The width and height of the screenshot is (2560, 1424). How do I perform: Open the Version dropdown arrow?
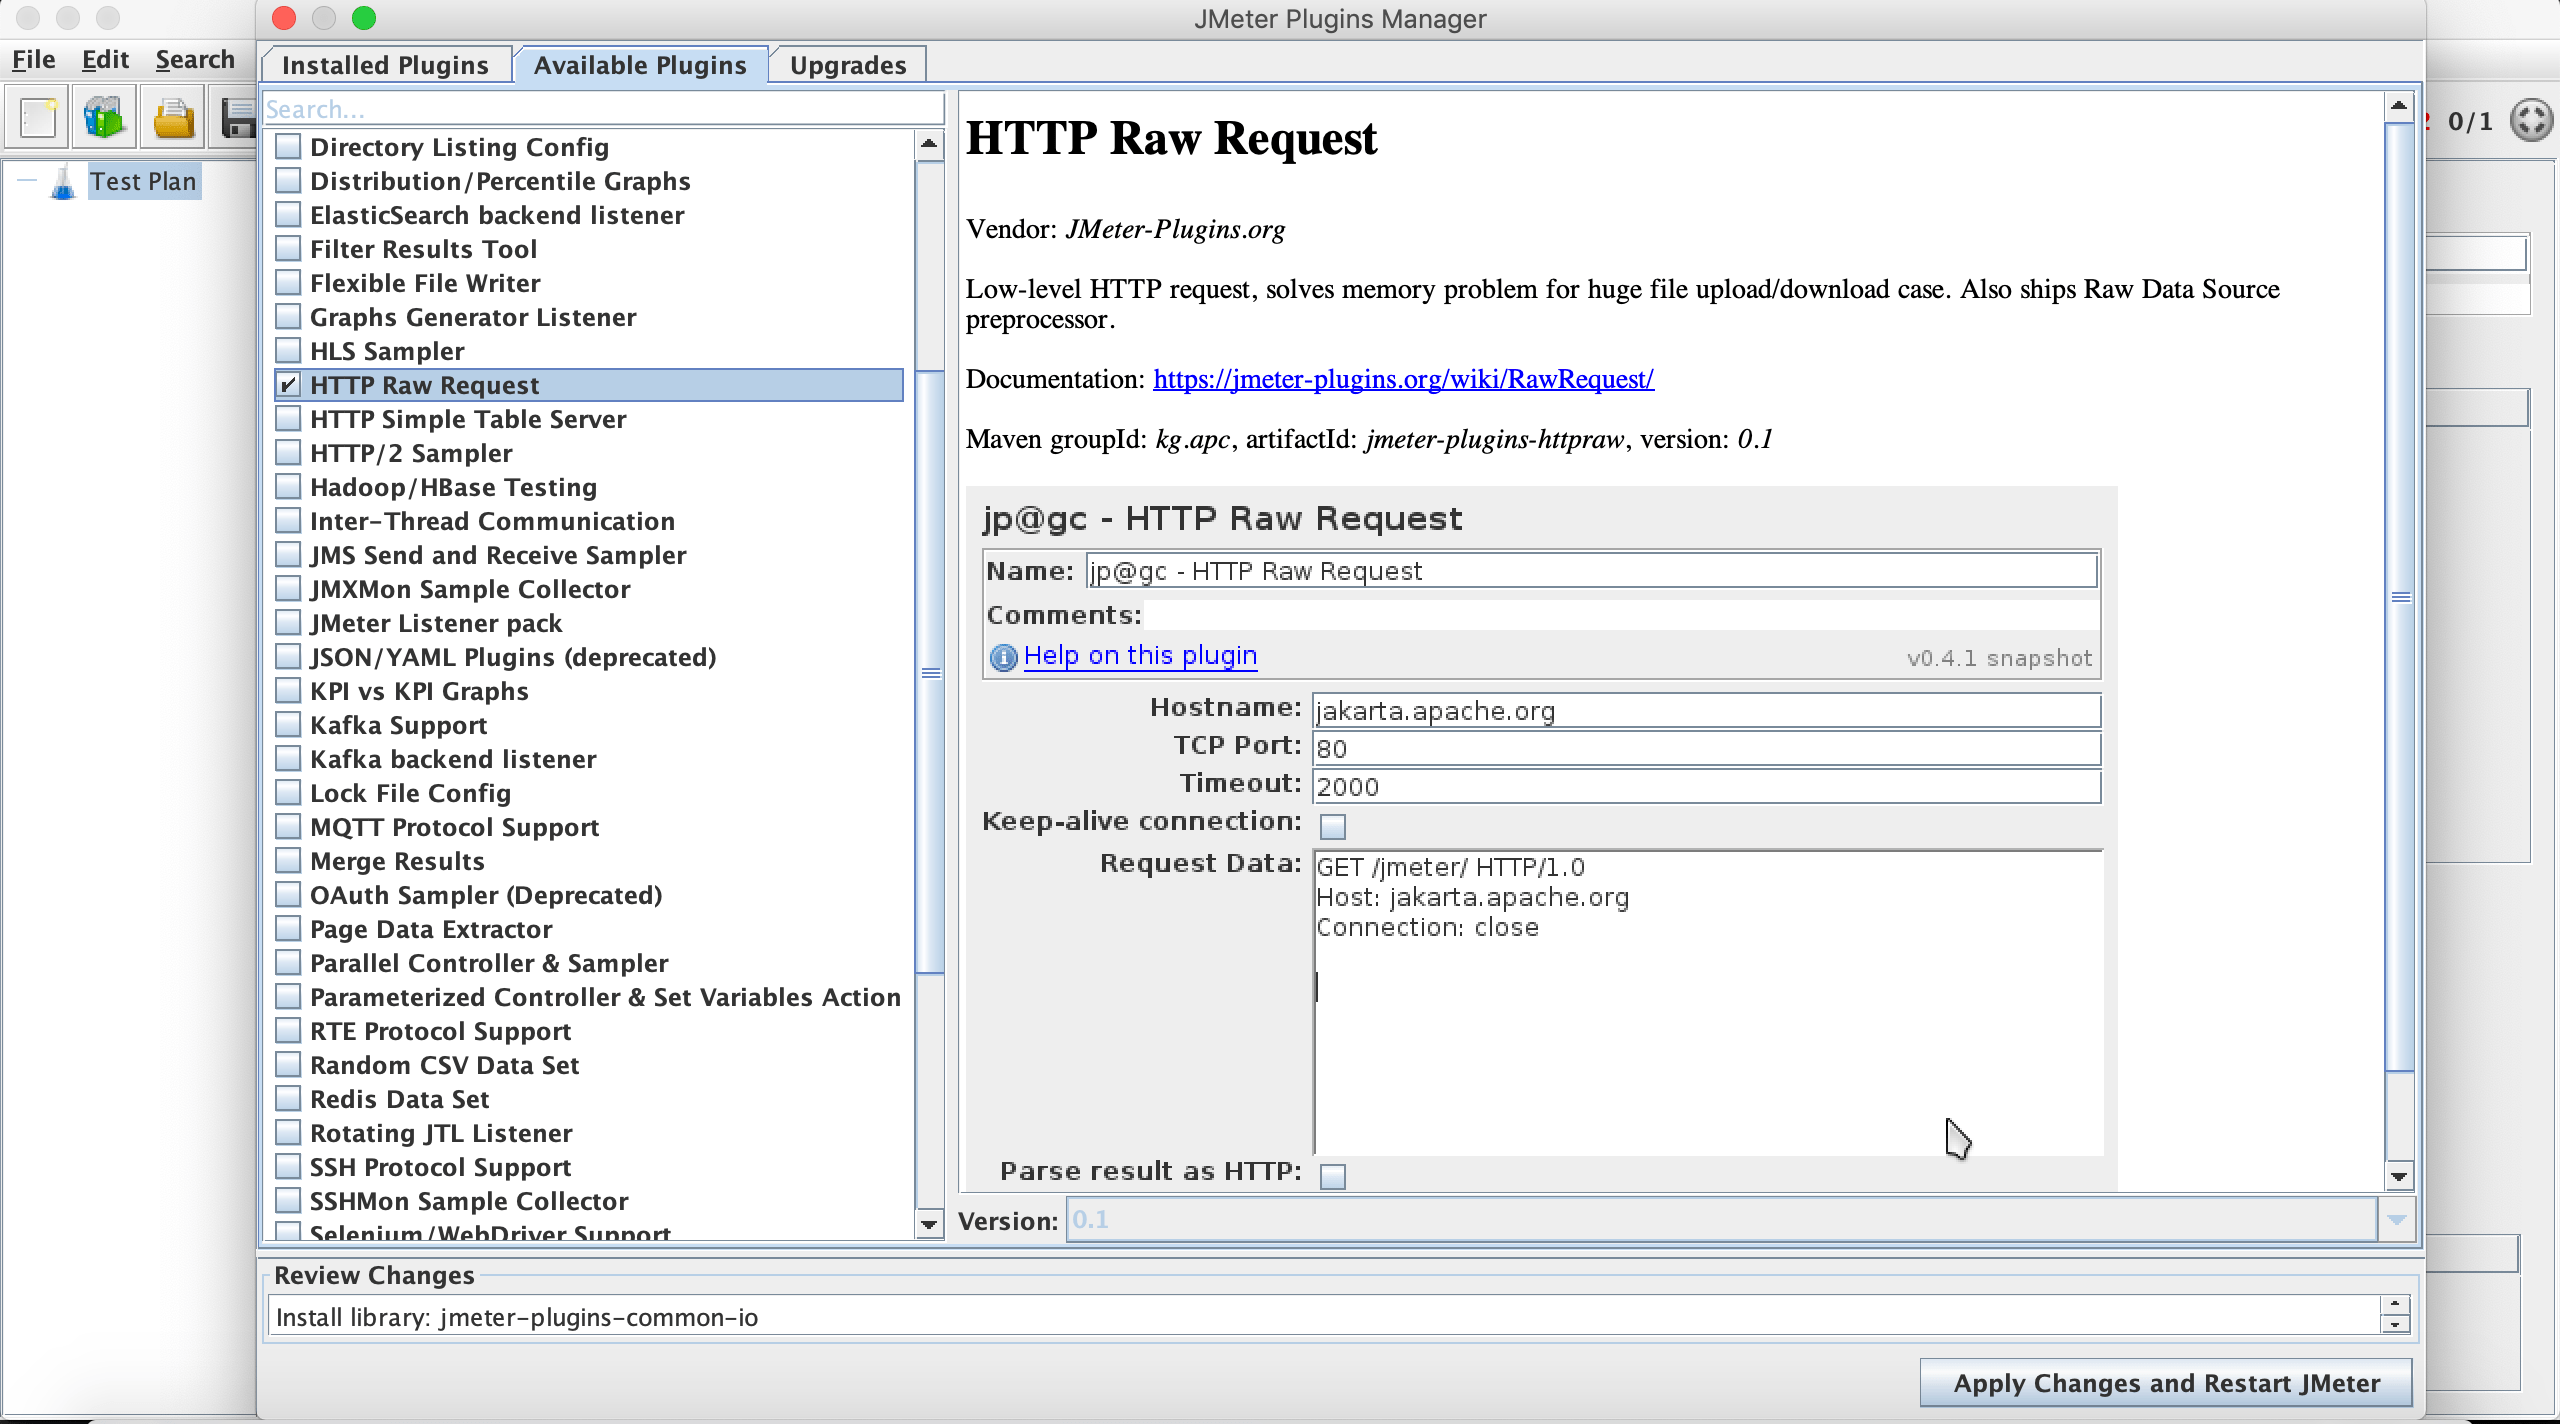[2396, 1220]
